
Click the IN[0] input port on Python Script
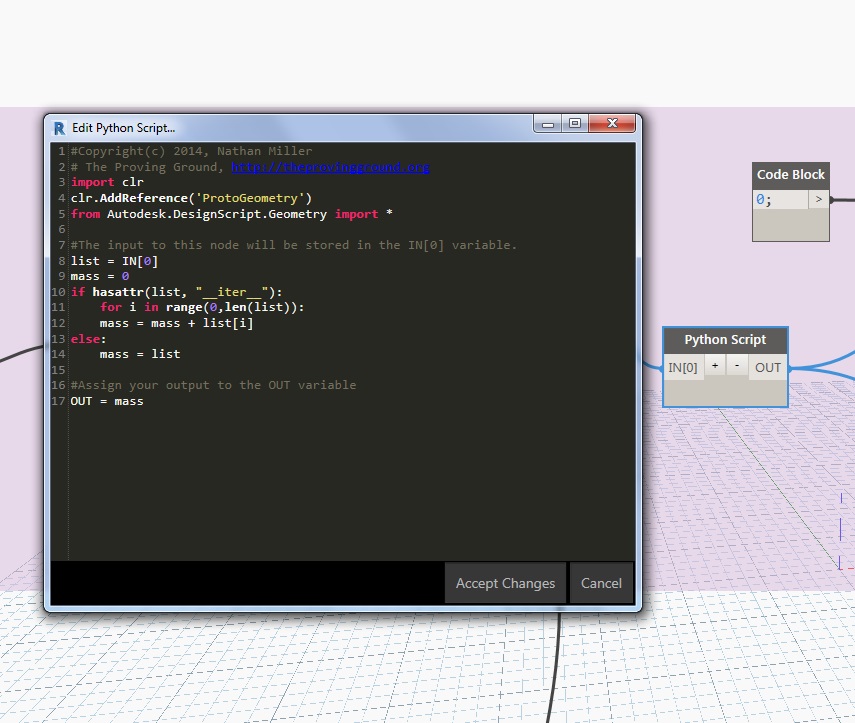point(683,366)
